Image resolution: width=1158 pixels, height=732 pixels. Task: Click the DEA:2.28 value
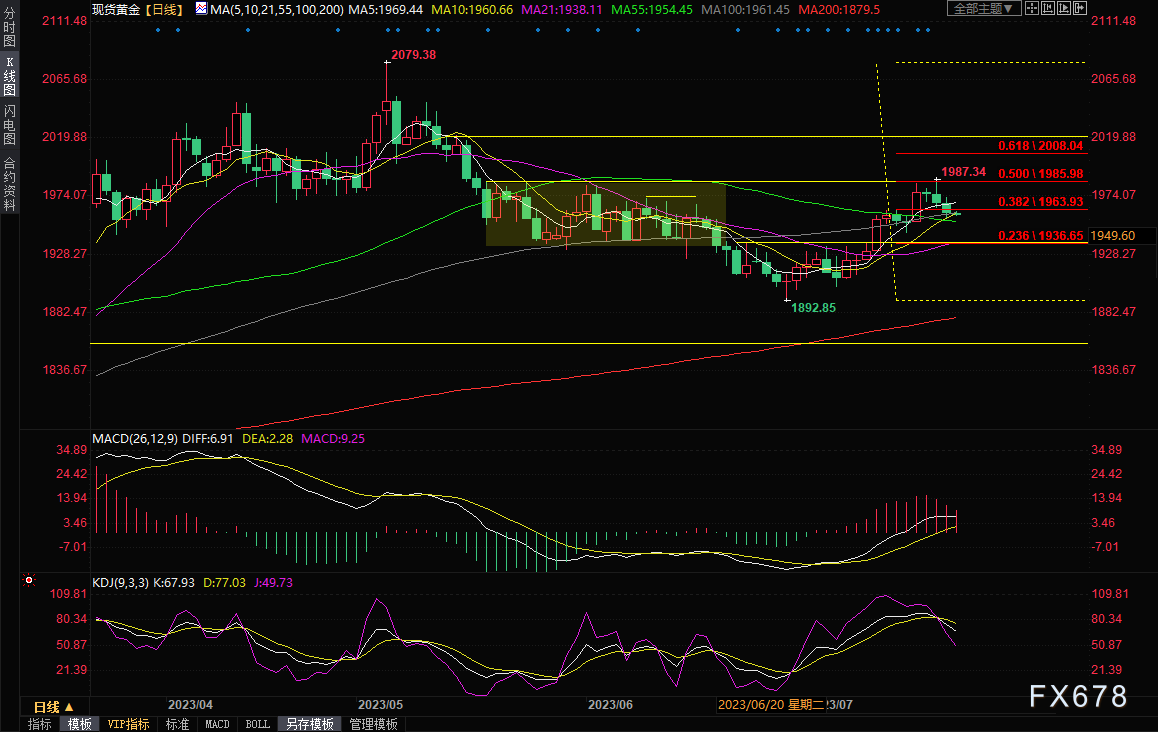click(x=267, y=439)
